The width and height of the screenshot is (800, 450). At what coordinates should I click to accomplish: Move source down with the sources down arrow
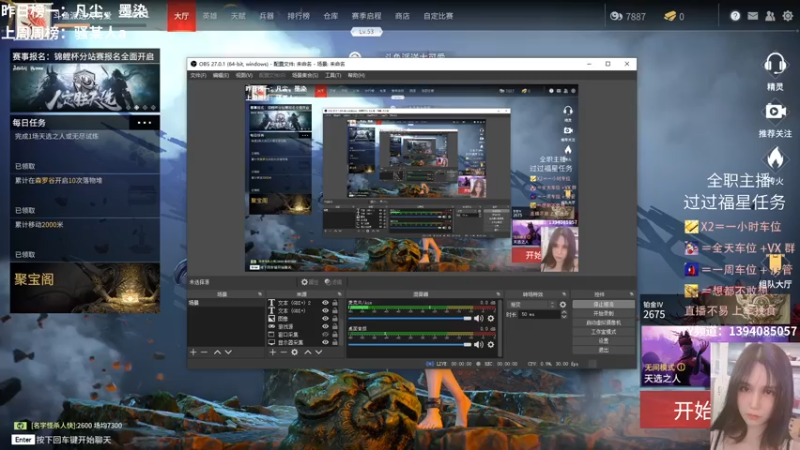click(x=319, y=352)
